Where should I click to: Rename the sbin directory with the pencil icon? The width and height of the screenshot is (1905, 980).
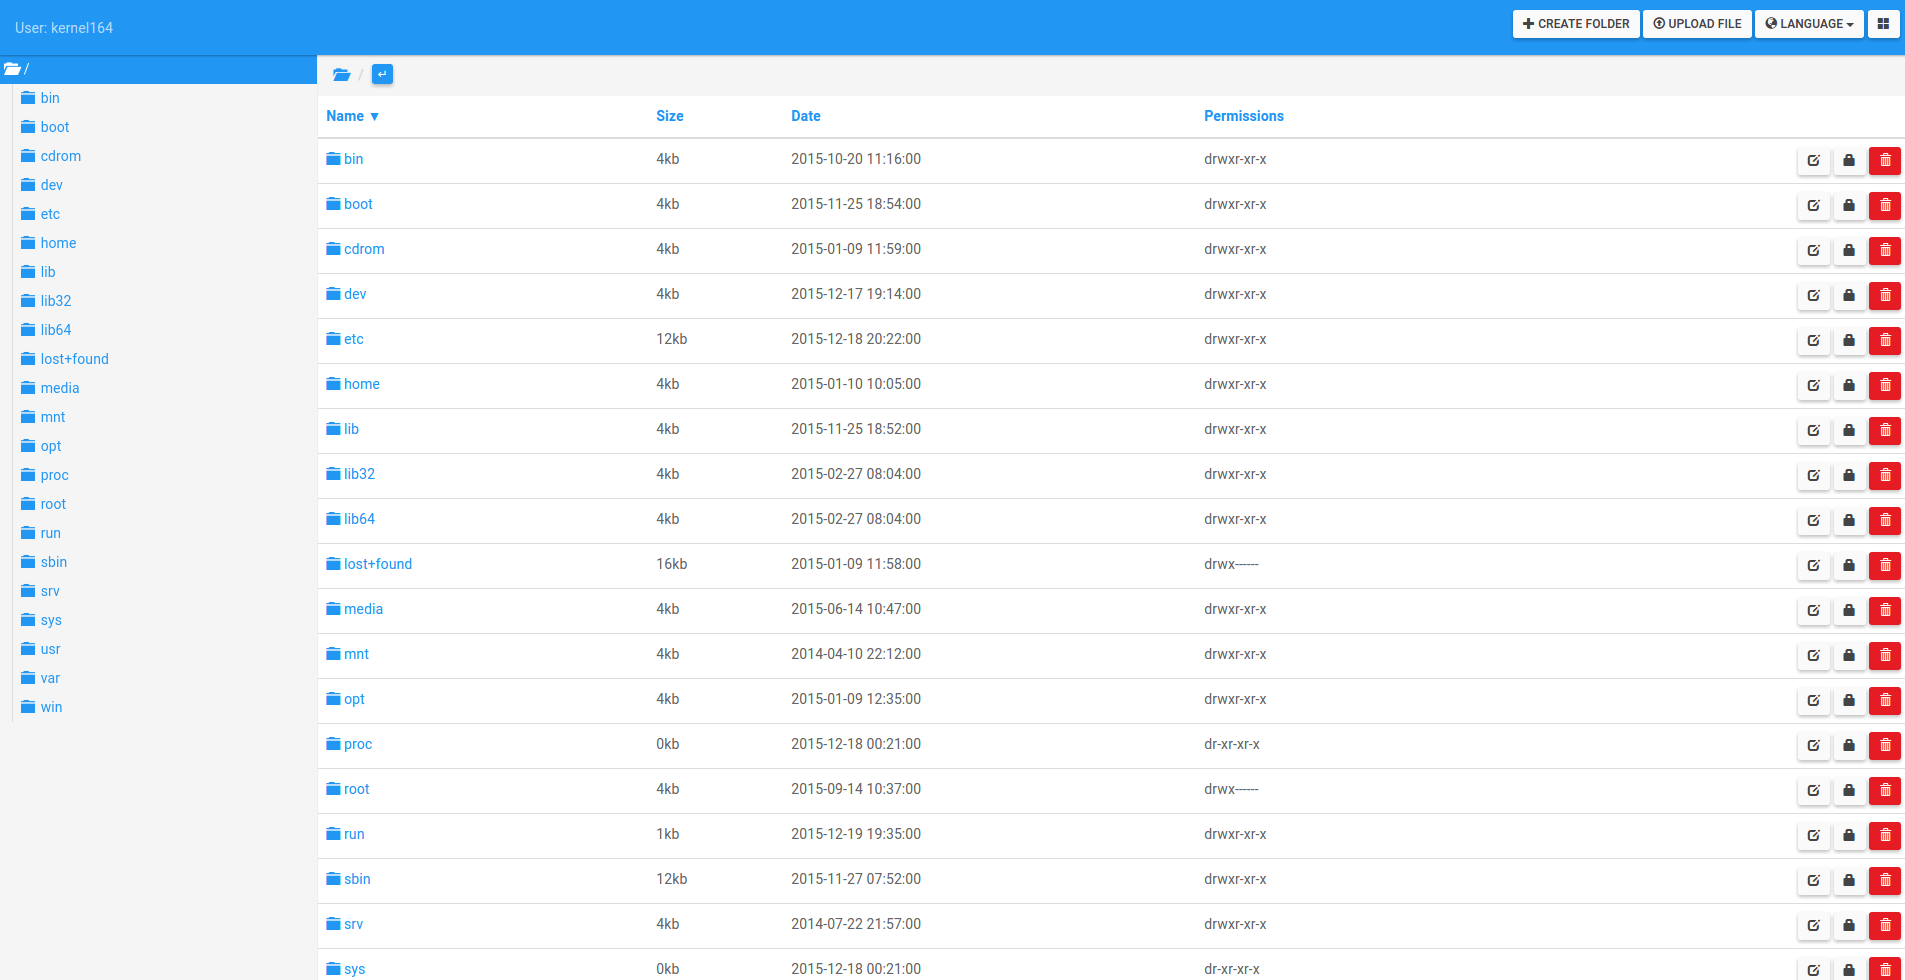[1813, 880]
